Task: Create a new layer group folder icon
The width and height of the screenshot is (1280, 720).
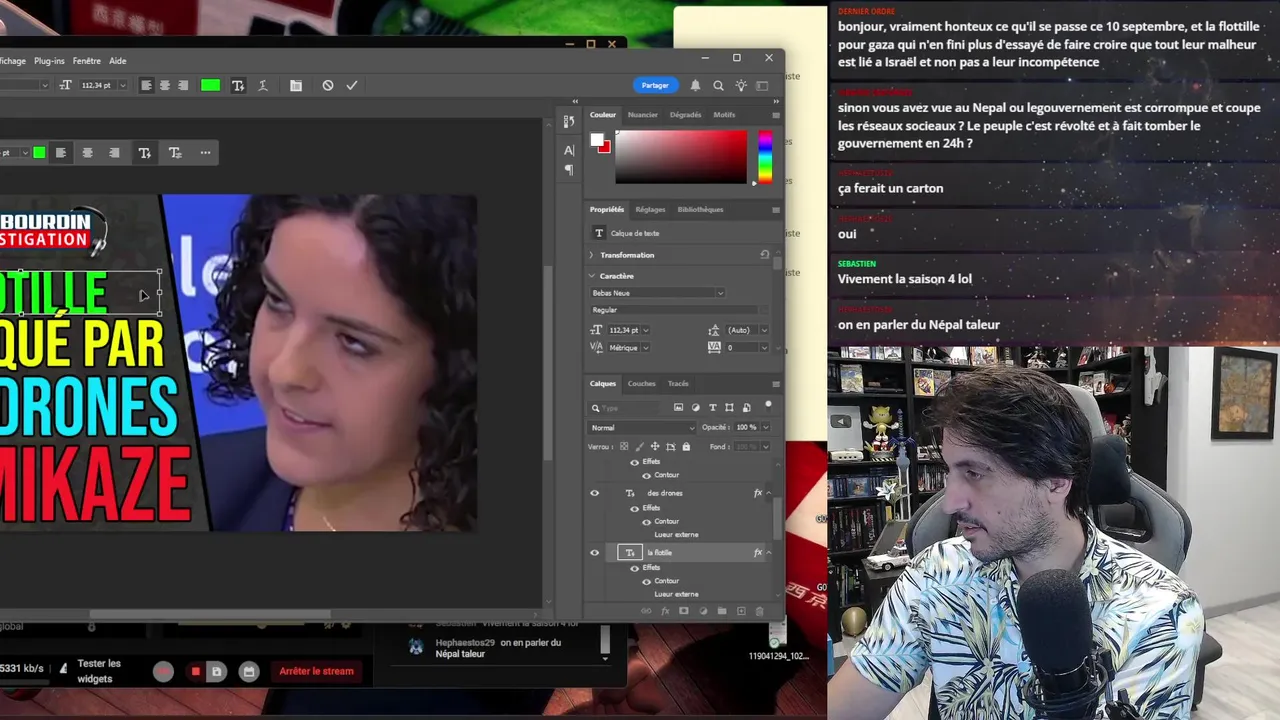Action: [x=722, y=611]
